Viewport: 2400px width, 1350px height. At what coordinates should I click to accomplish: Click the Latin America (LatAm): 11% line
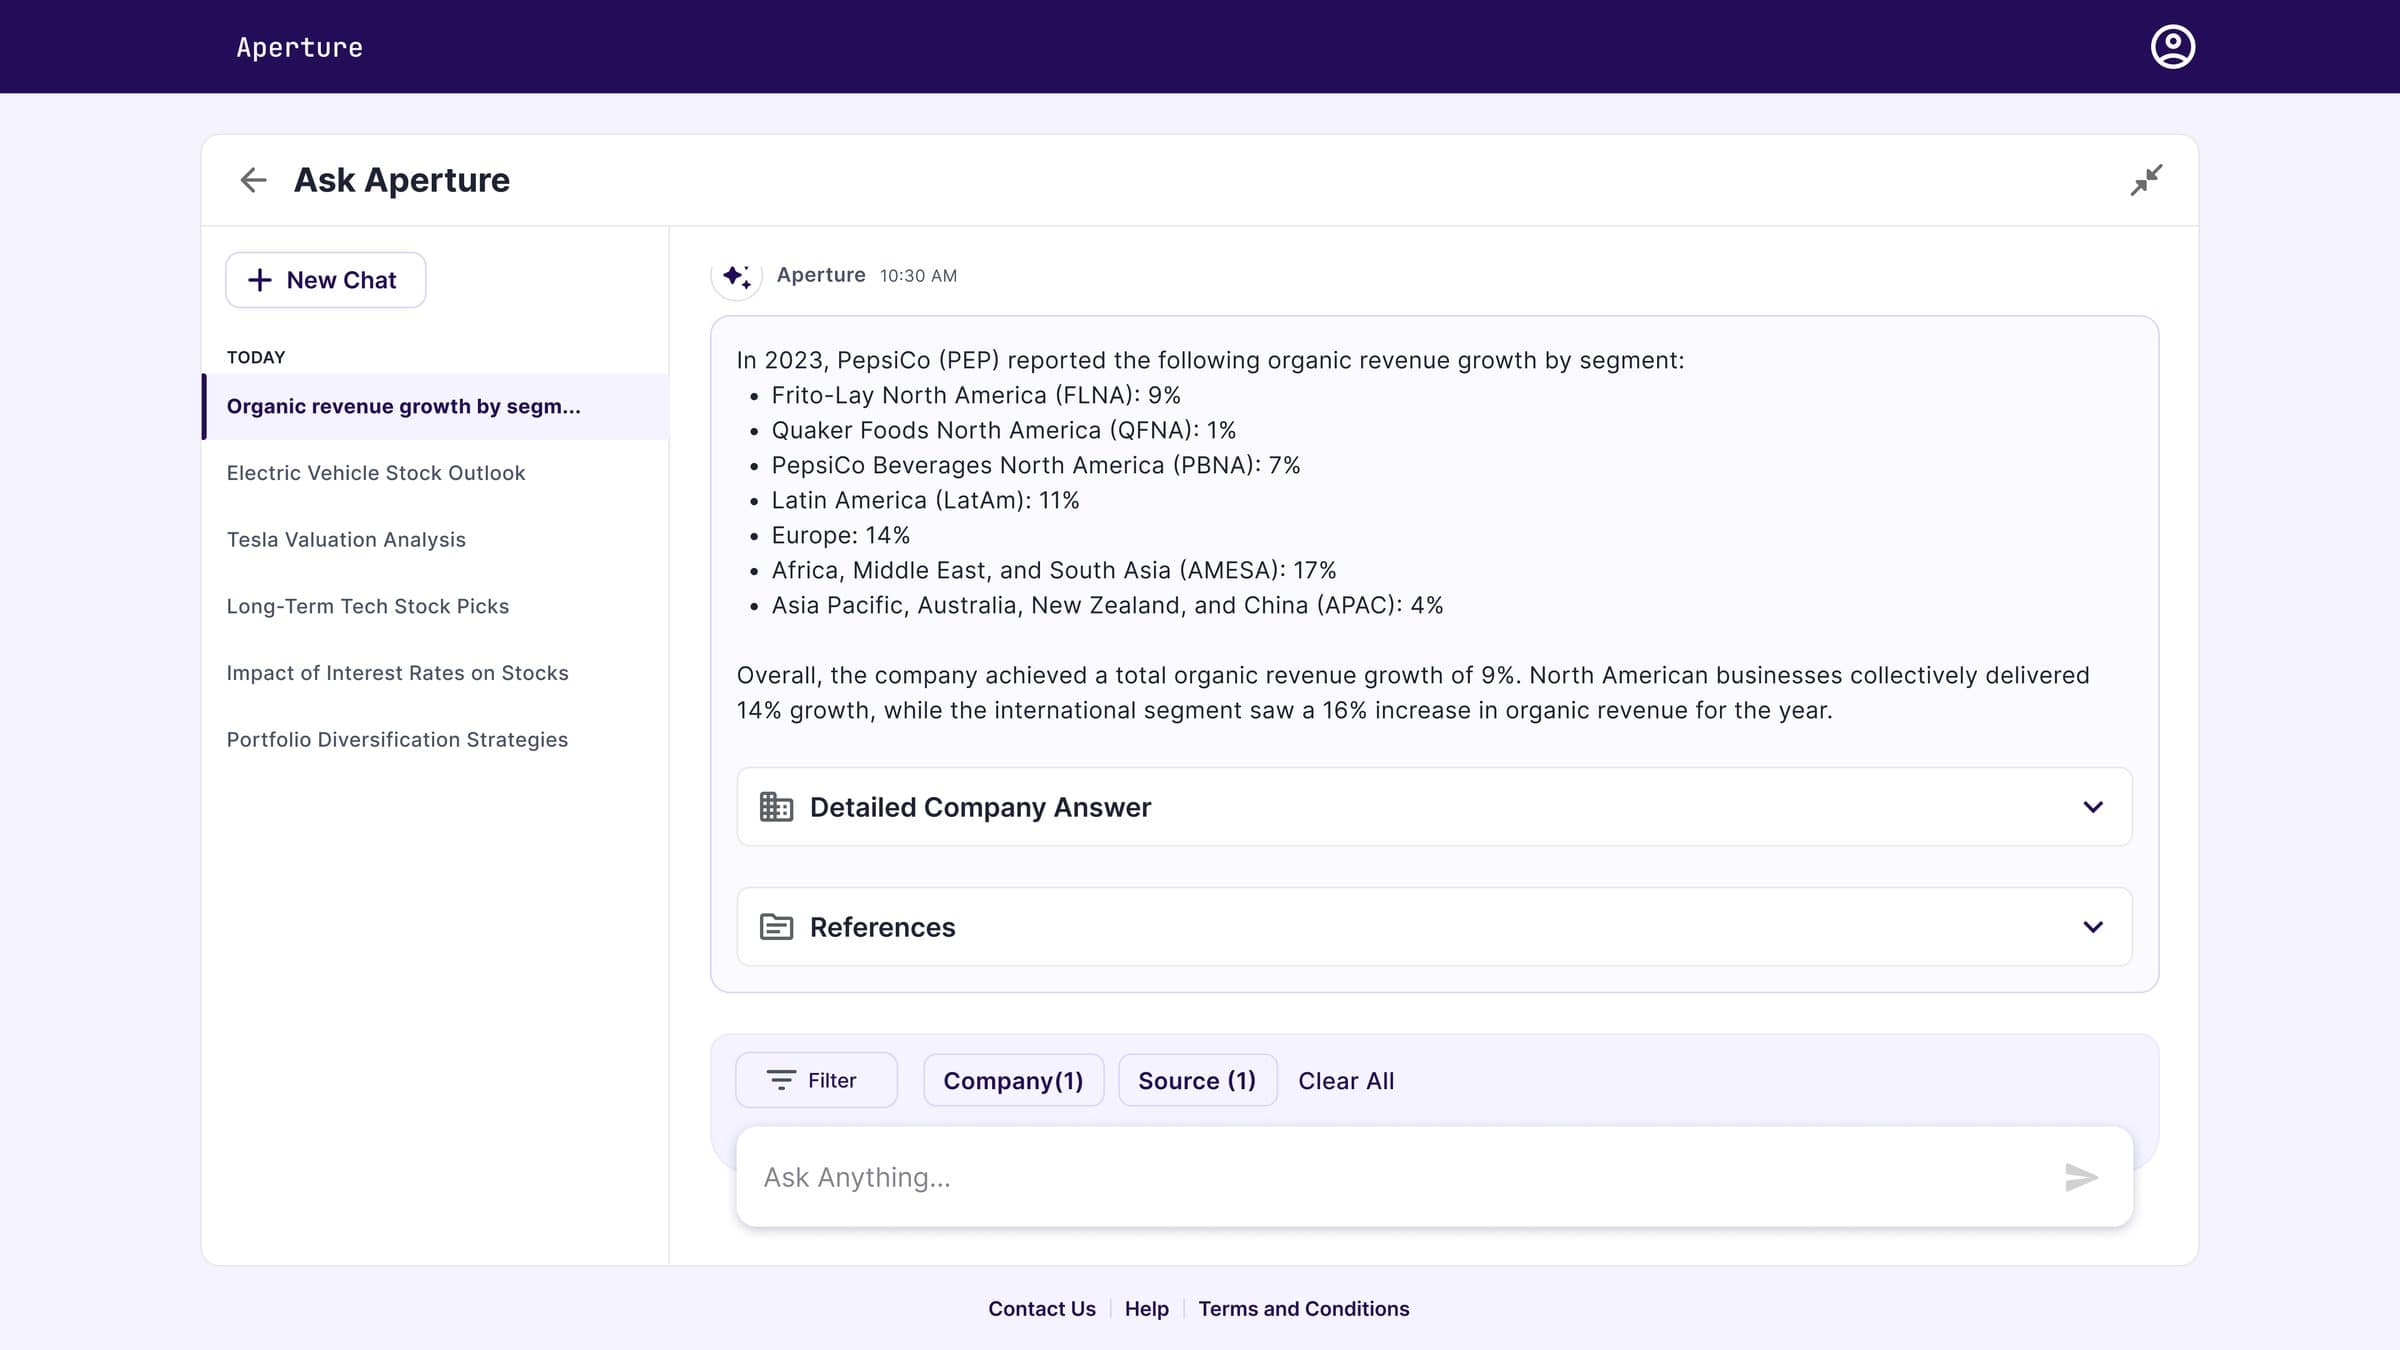tap(925, 500)
